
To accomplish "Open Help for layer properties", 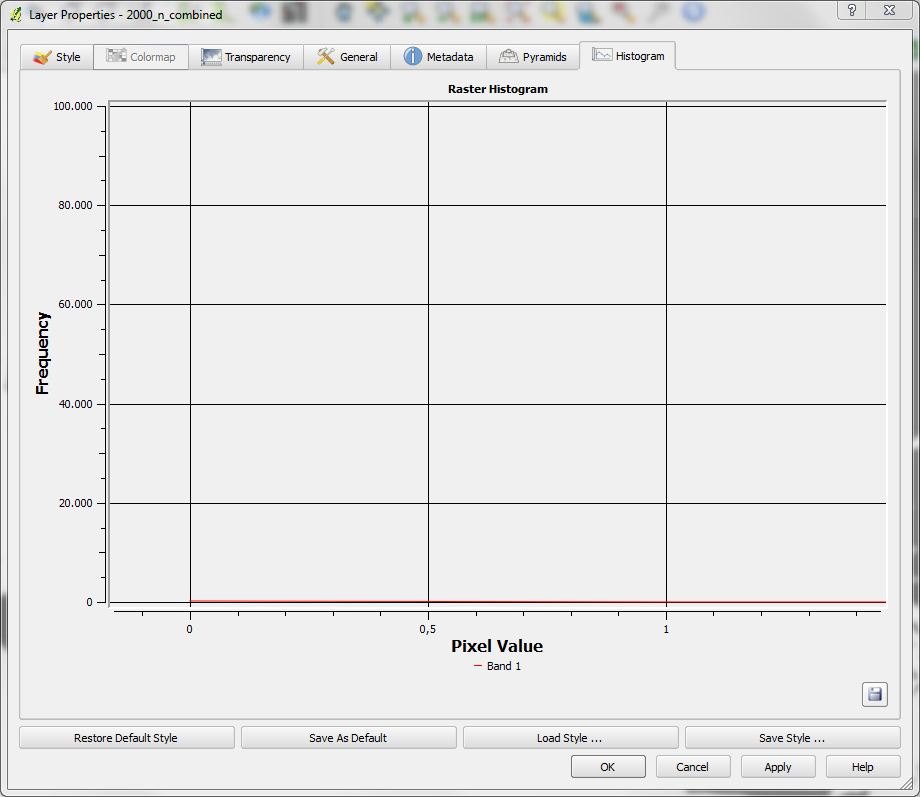I will click(863, 766).
